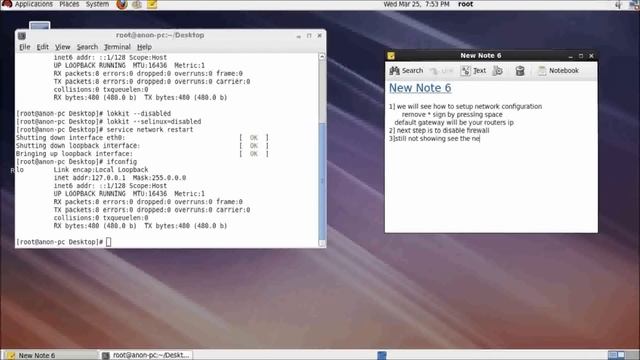This screenshot has height=360, width=640.
Task: Click the root user name in the top panel
Action: [465, 4]
